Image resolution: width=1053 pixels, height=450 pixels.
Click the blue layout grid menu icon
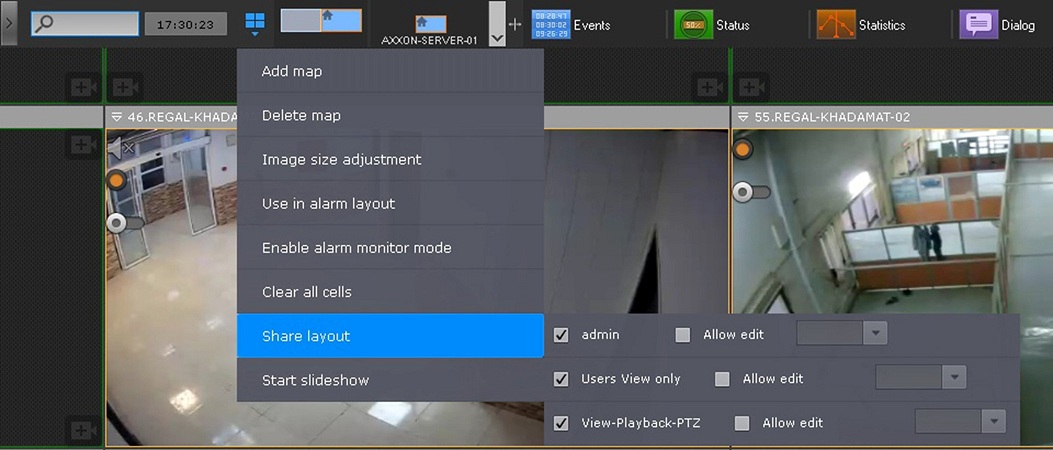coord(256,23)
